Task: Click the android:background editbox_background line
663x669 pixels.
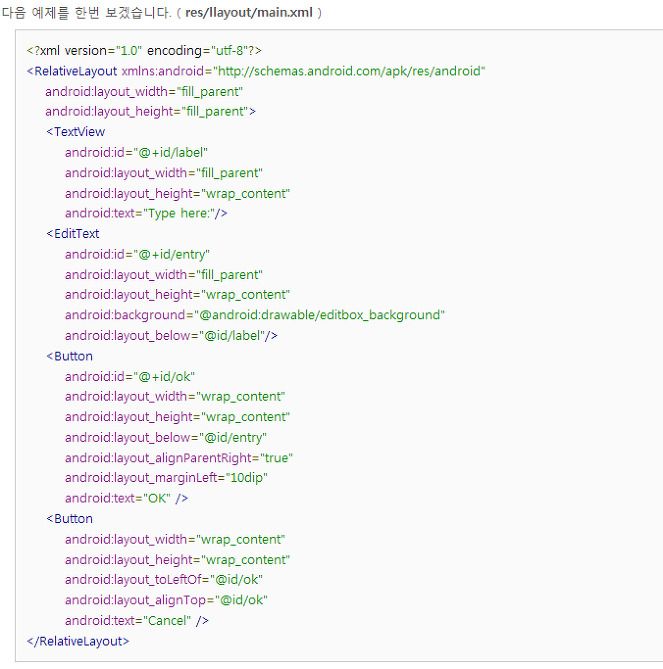Action: (255, 315)
